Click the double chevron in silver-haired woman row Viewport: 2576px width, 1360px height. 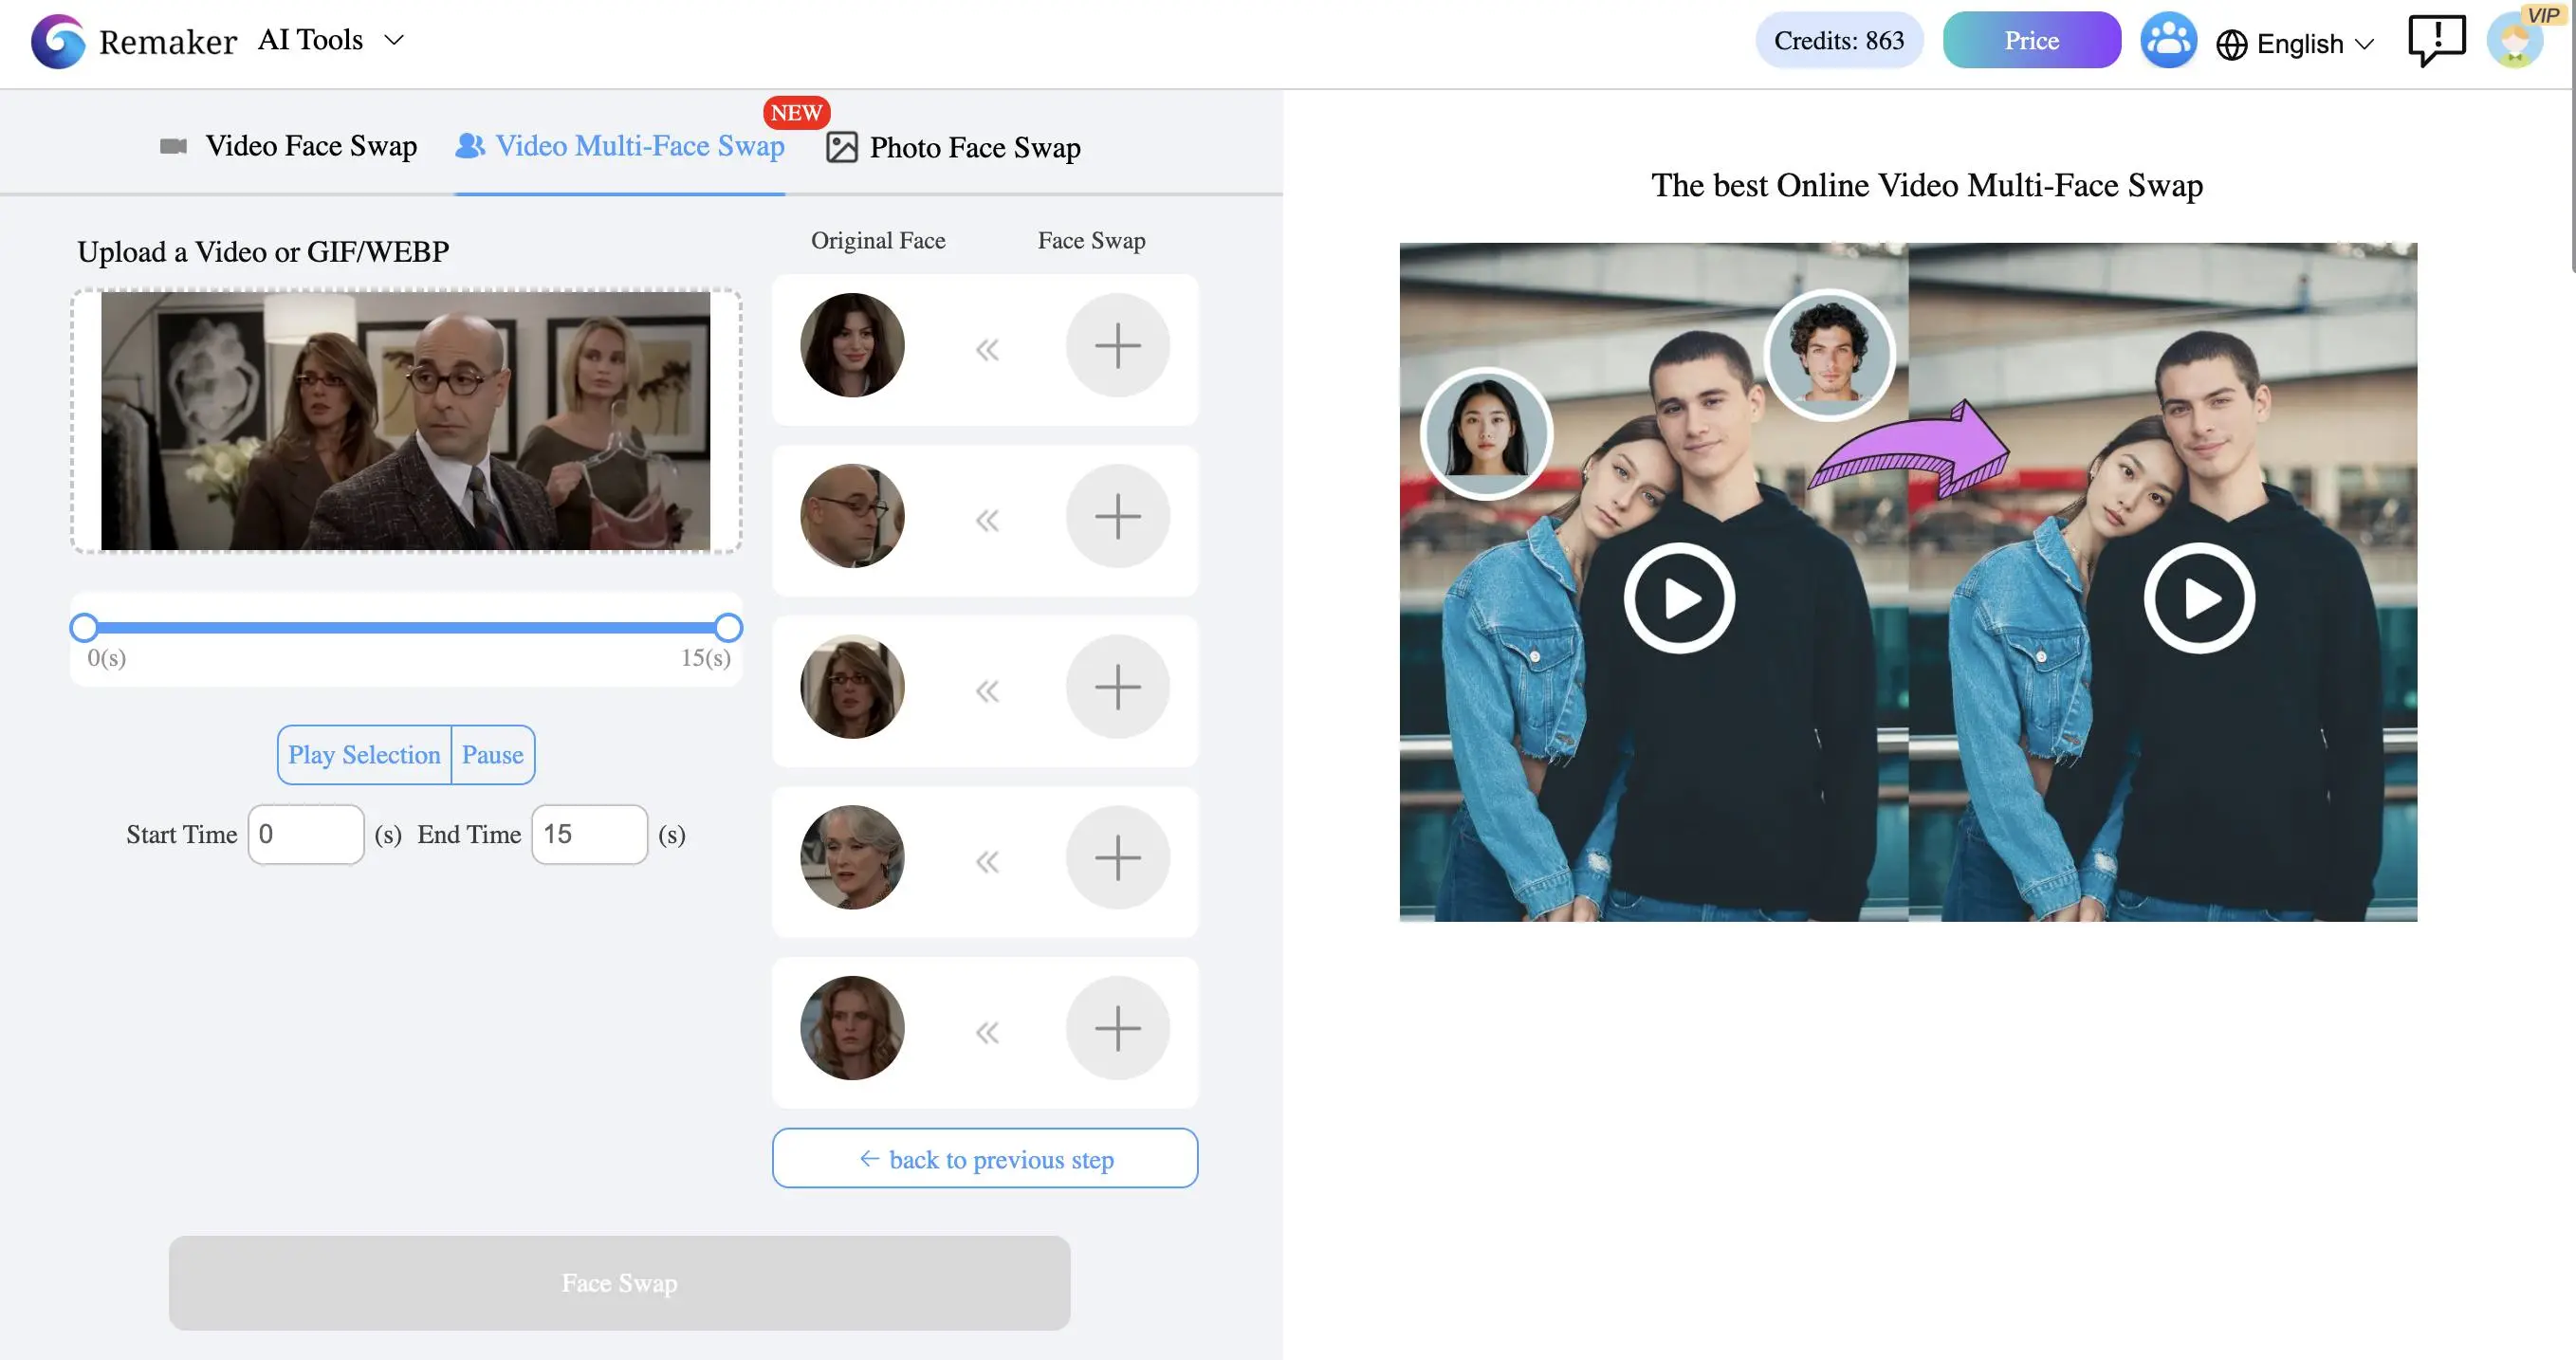pyautogui.click(x=987, y=861)
